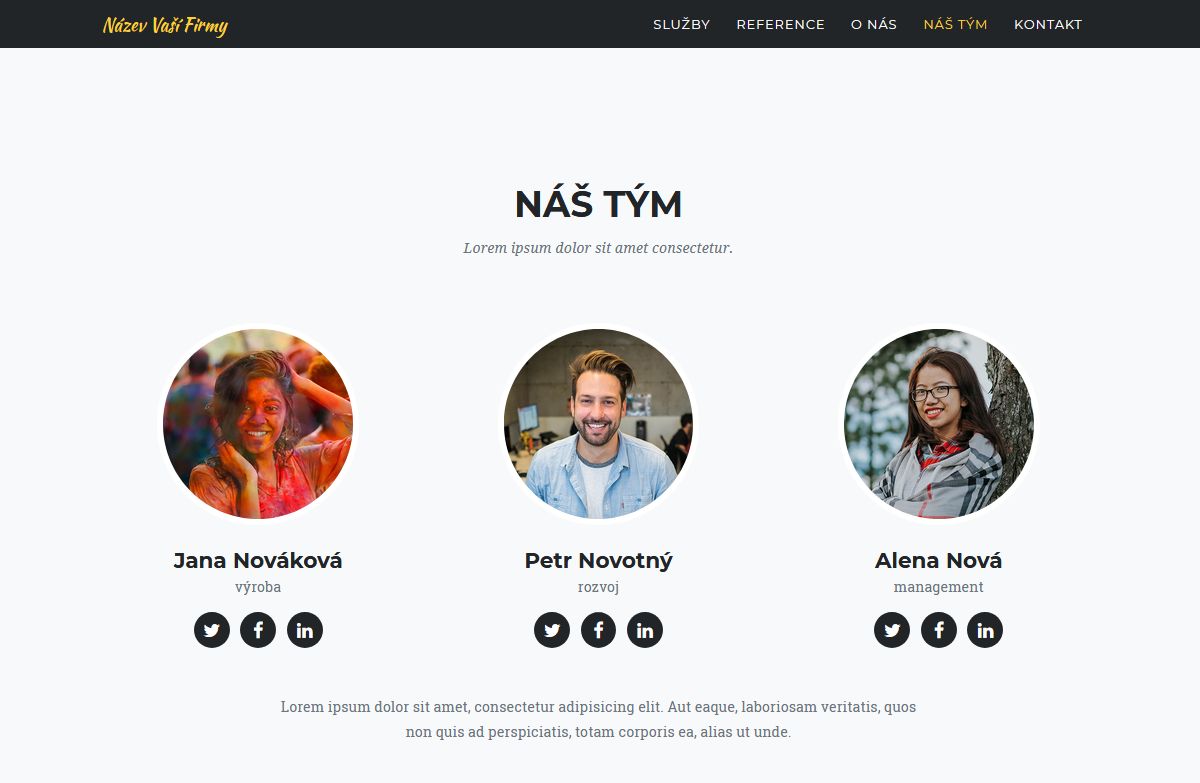Click Alena Nová's round portrait photo
Screen dimensions: 1200x783
tap(939, 424)
